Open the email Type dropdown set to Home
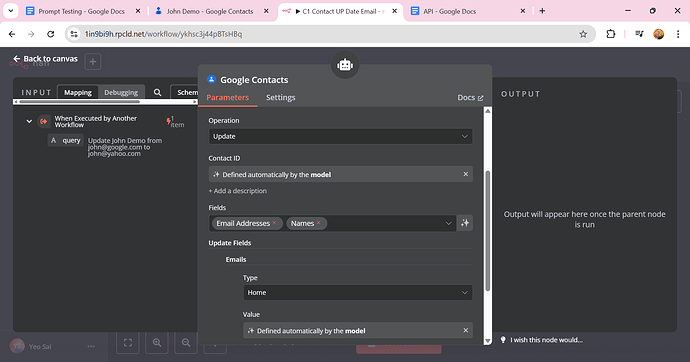This screenshot has width=690, height=362. click(x=358, y=293)
